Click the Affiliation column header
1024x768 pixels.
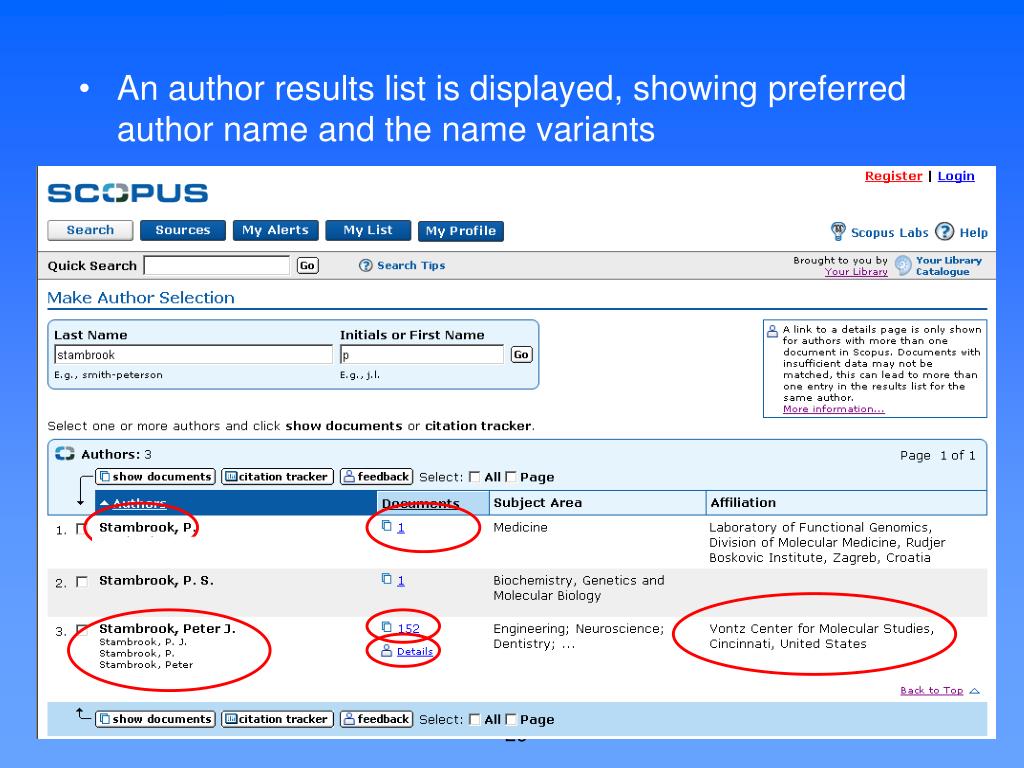coord(846,503)
